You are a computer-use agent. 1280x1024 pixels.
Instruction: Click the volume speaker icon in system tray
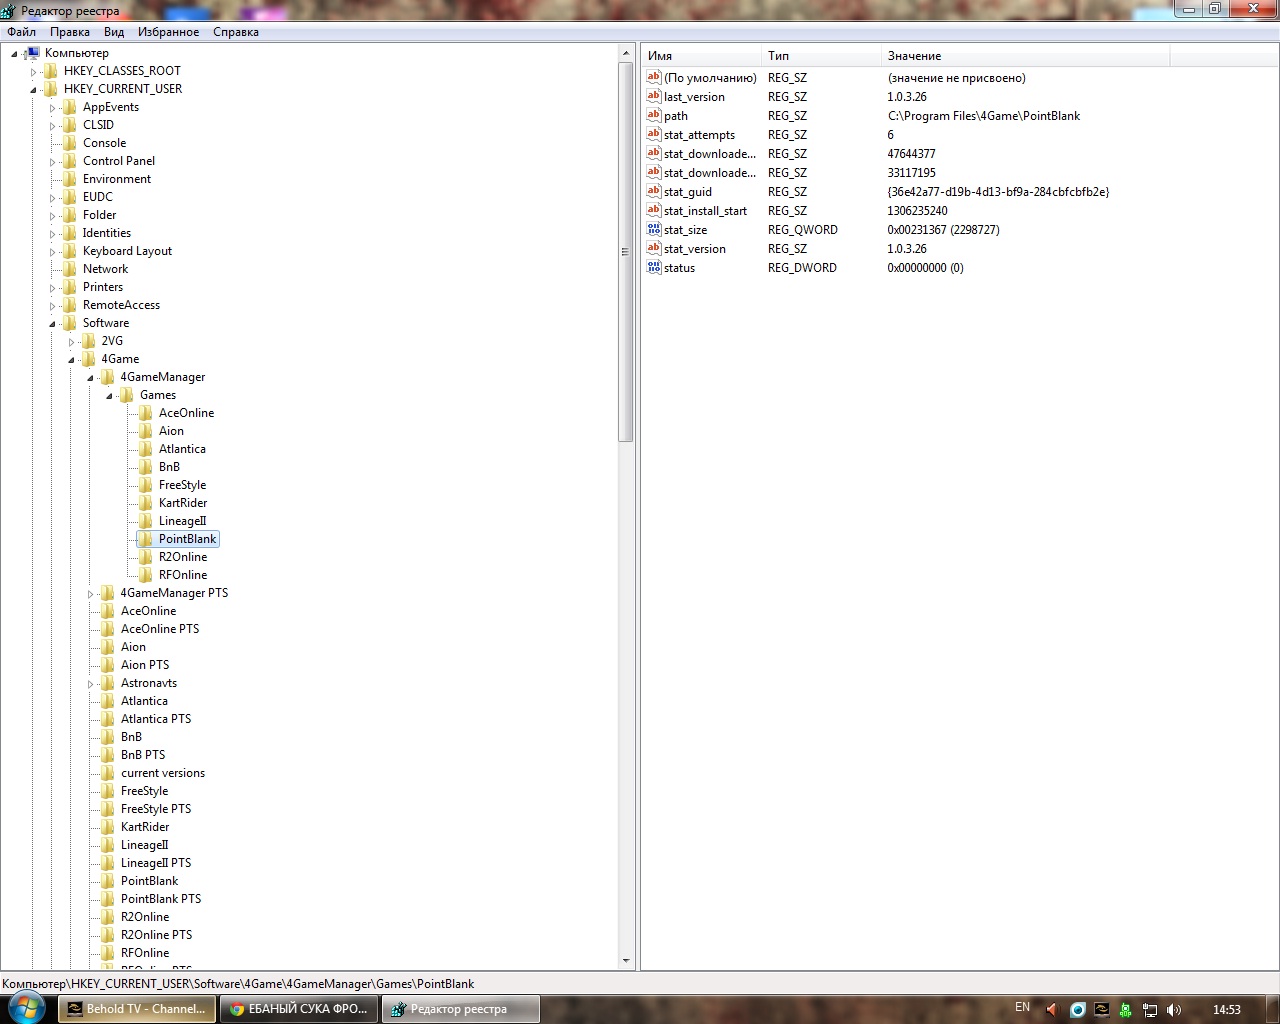tap(1174, 1009)
